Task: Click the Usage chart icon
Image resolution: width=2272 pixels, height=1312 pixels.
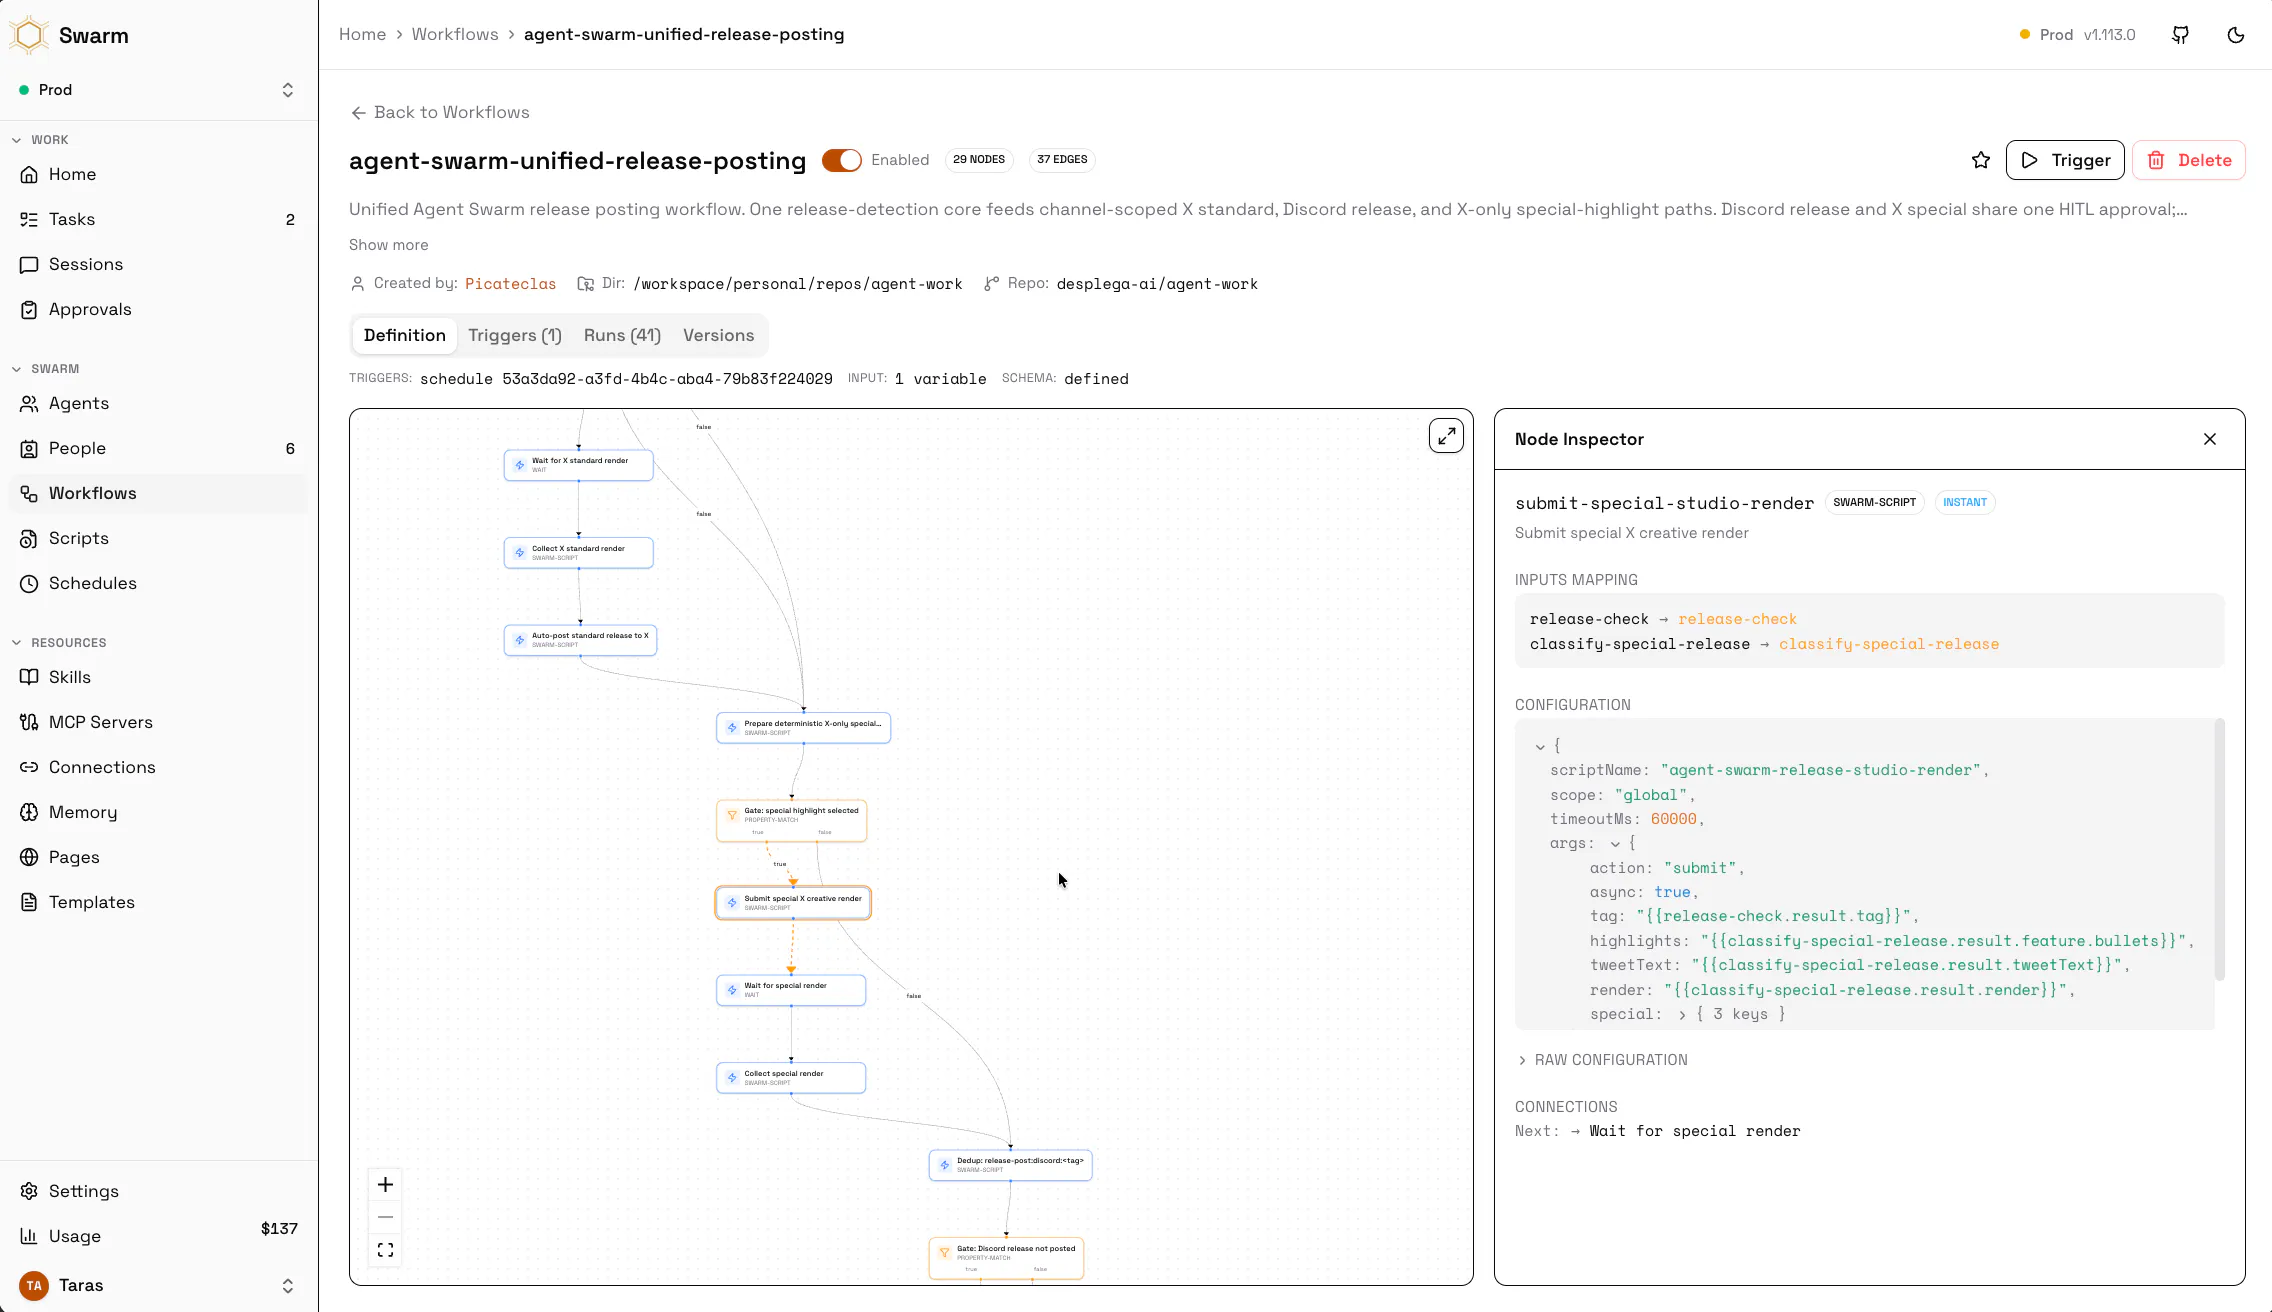Action: 29,1236
